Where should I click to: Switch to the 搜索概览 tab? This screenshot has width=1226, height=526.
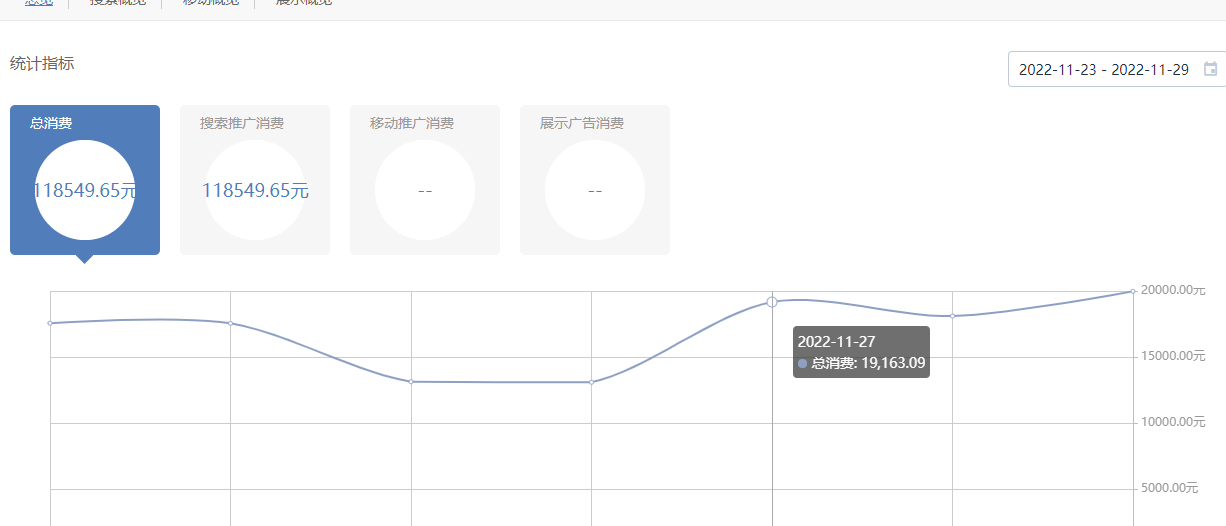pyautogui.click(x=117, y=3)
